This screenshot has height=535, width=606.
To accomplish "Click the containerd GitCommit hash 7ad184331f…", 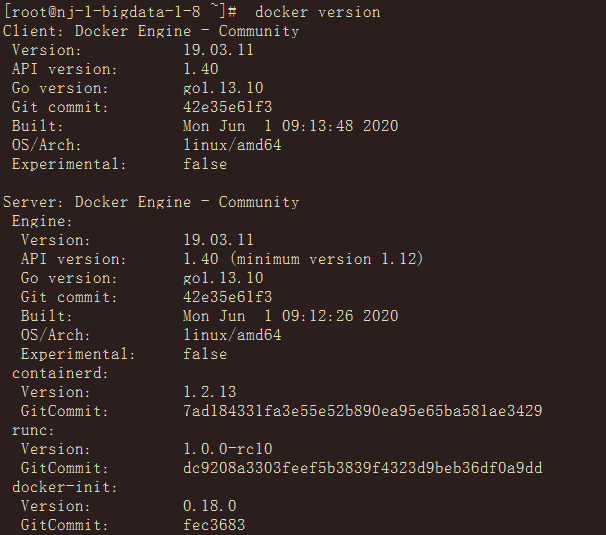I will click(x=363, y=411).
